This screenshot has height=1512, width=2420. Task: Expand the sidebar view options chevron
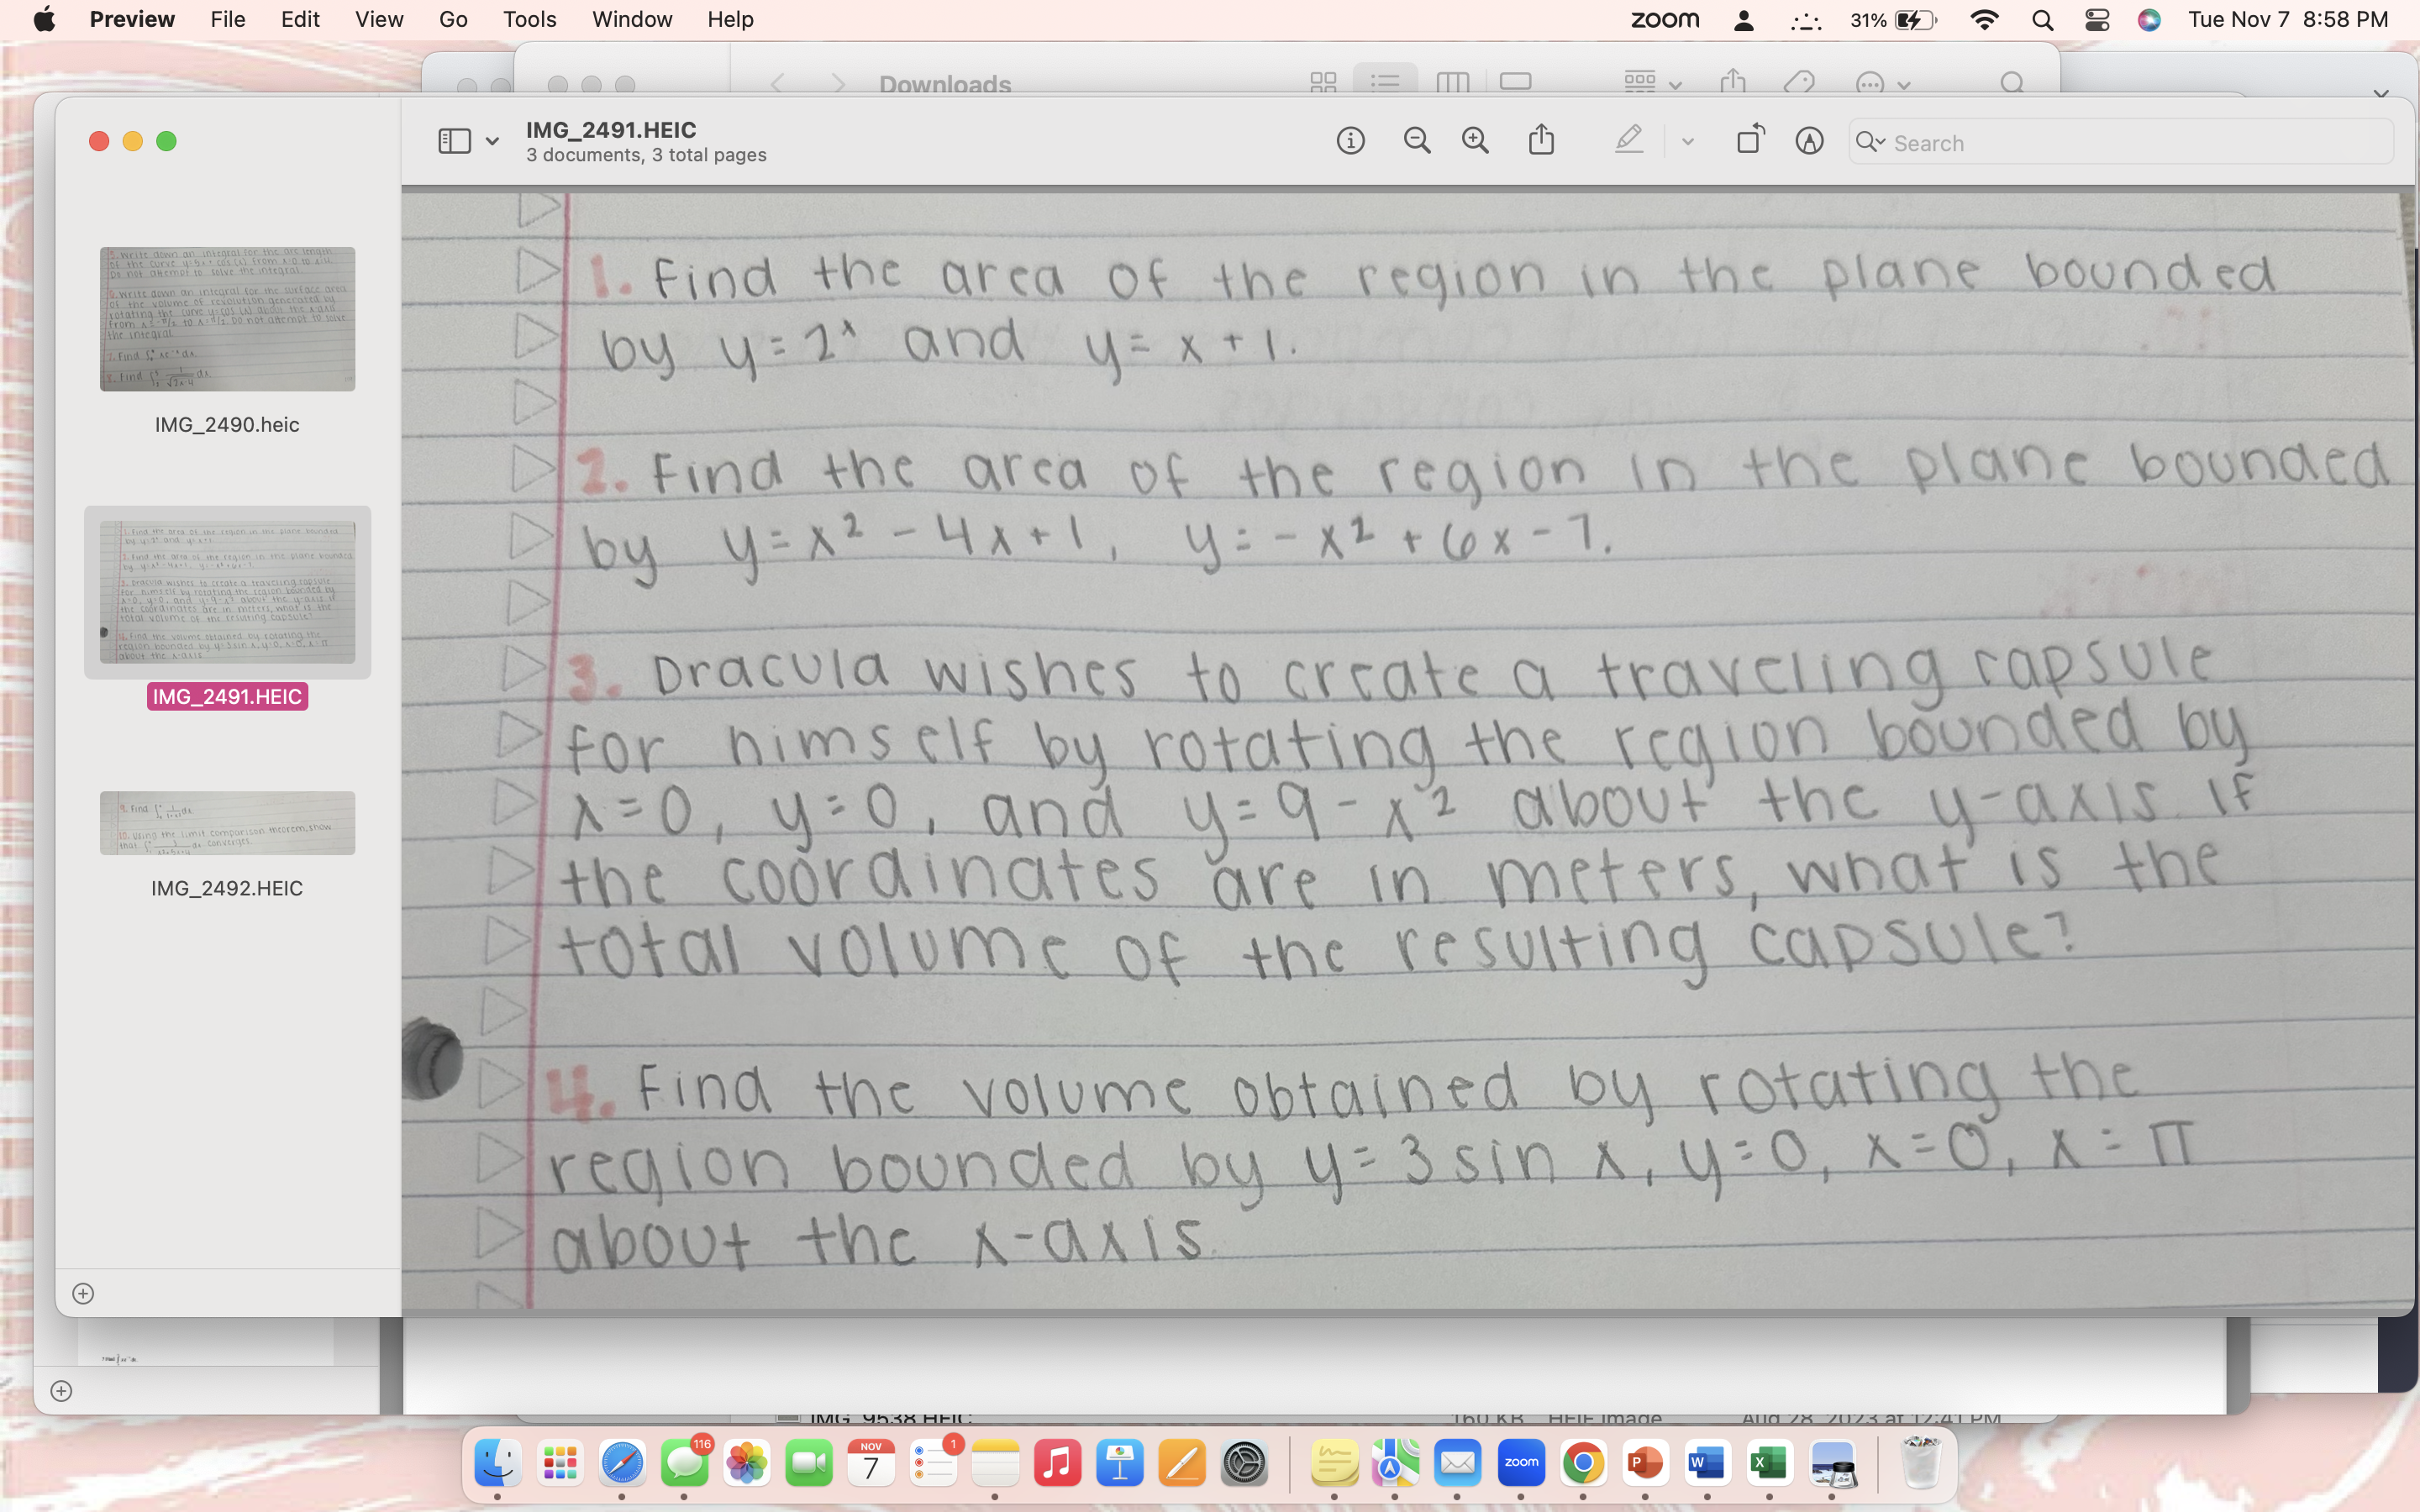tap(491, 140)
